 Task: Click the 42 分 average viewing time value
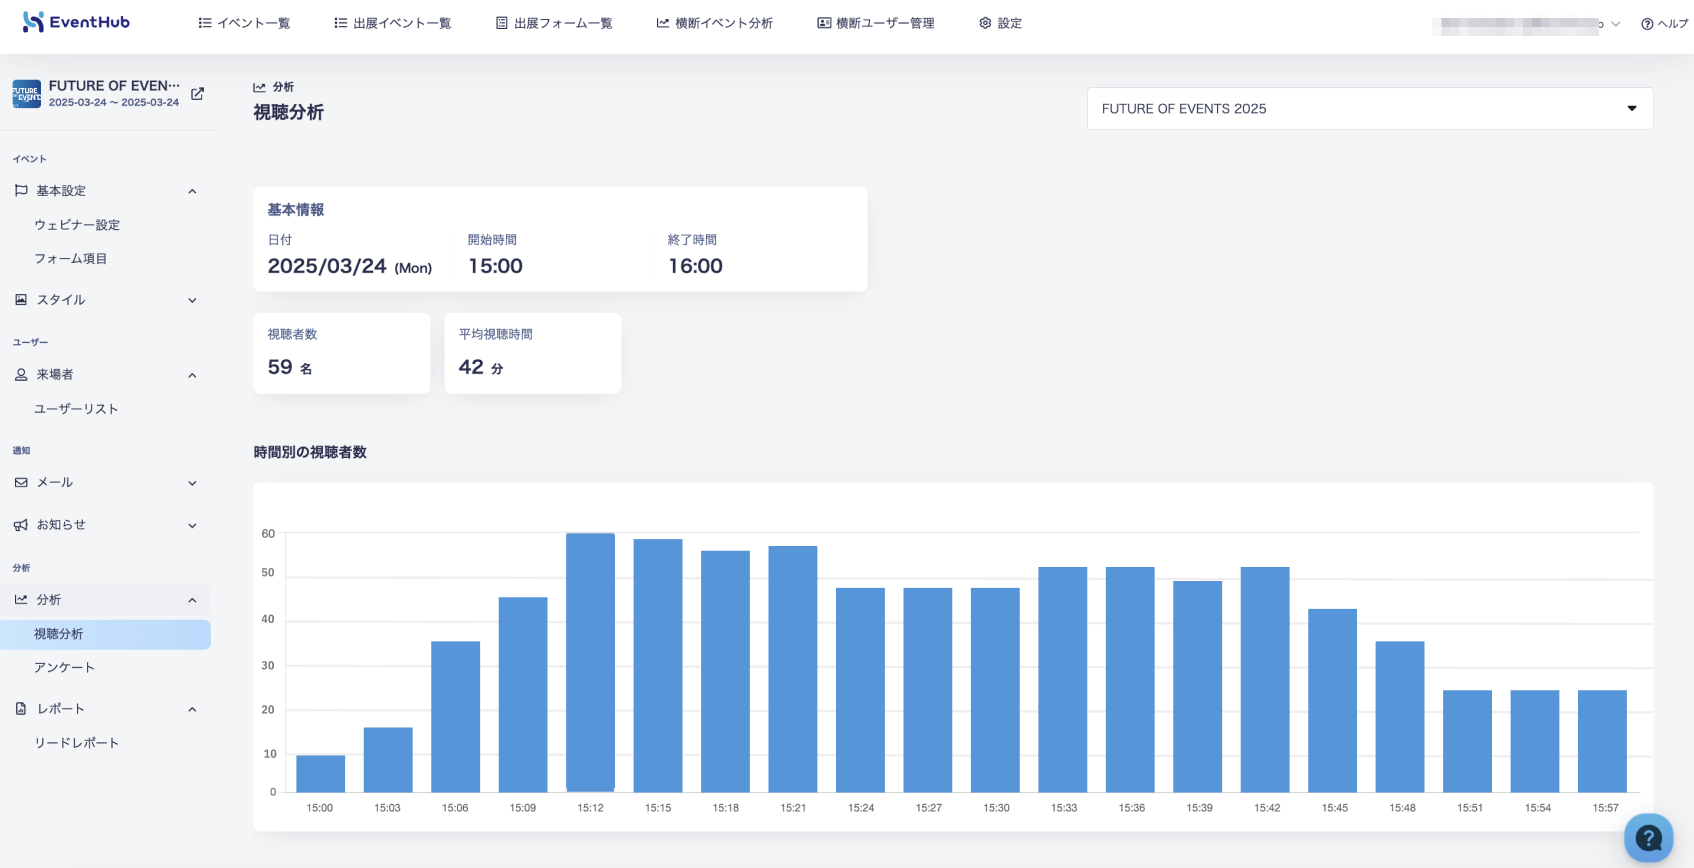pyautogui.click(x=481, y=367)
